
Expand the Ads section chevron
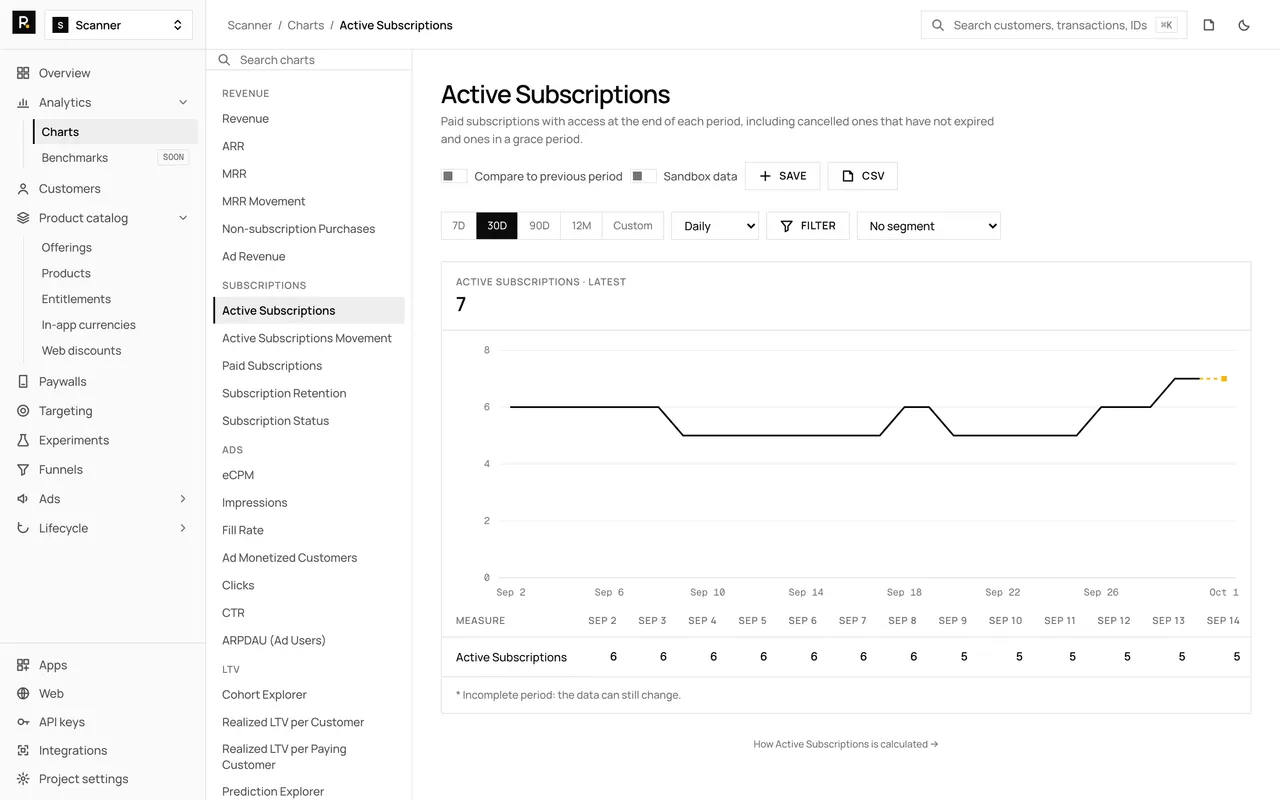[183, 499]
